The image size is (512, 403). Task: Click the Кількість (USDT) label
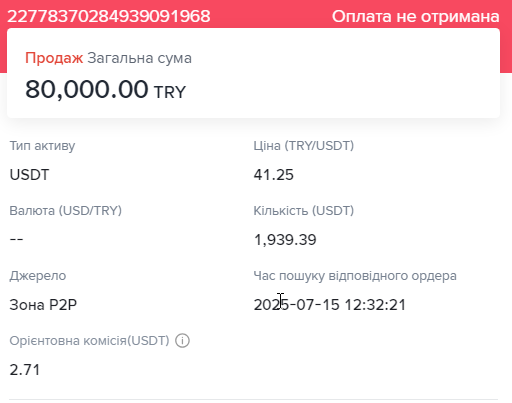[x=304, y=211]
